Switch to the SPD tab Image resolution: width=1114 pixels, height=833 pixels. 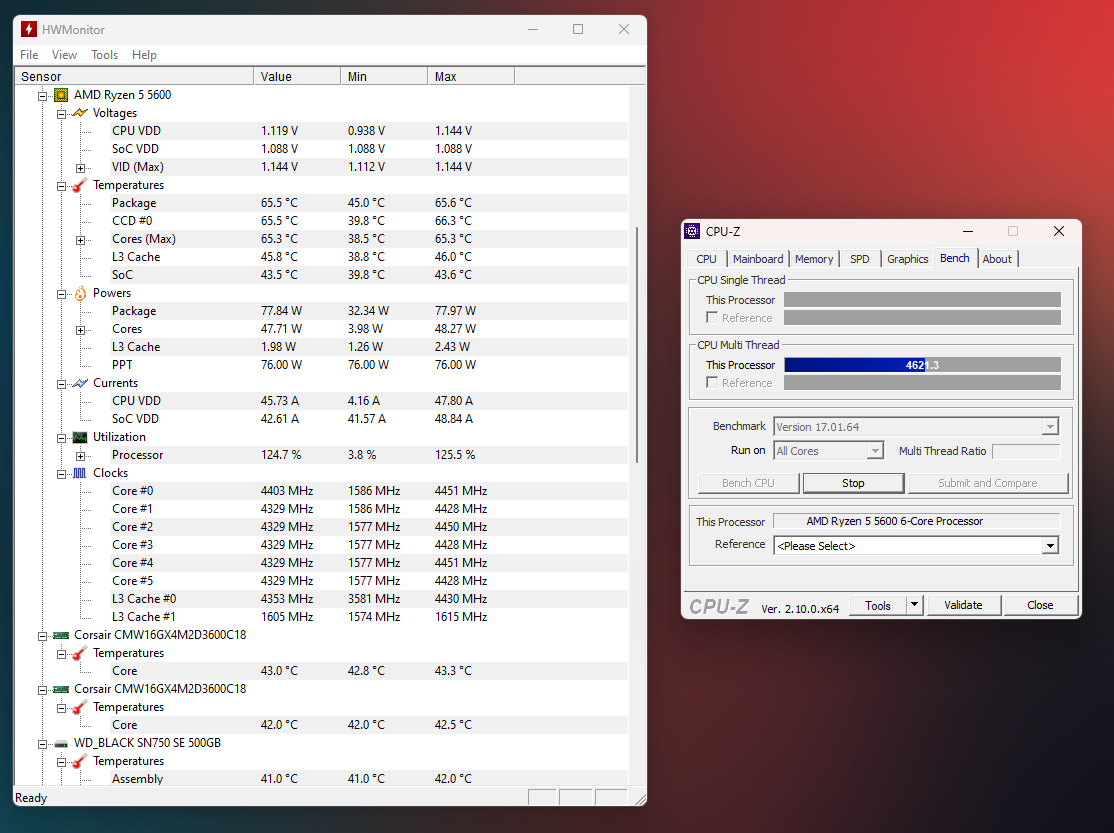860,259
